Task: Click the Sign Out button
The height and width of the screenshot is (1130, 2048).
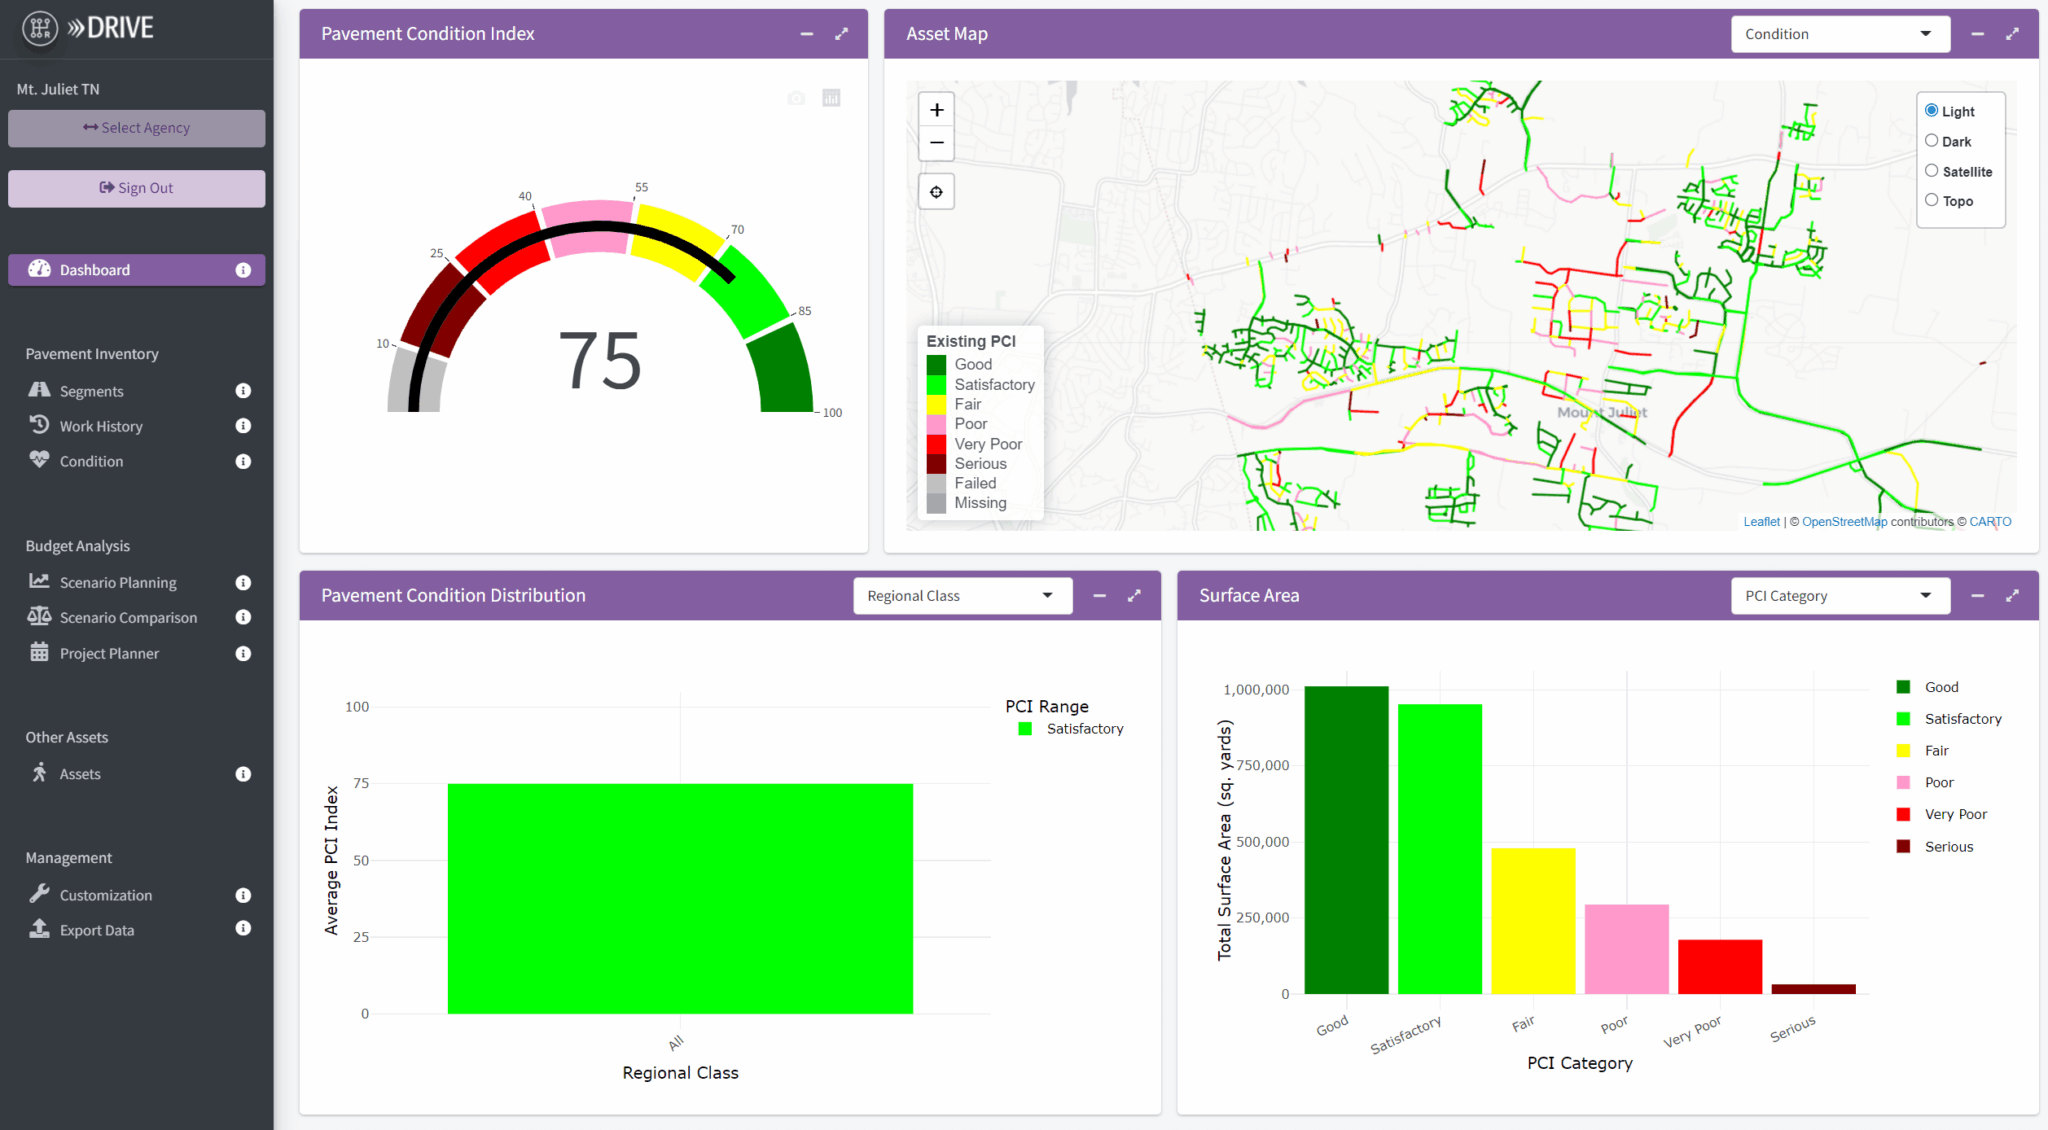Action: tap(136, 188)
